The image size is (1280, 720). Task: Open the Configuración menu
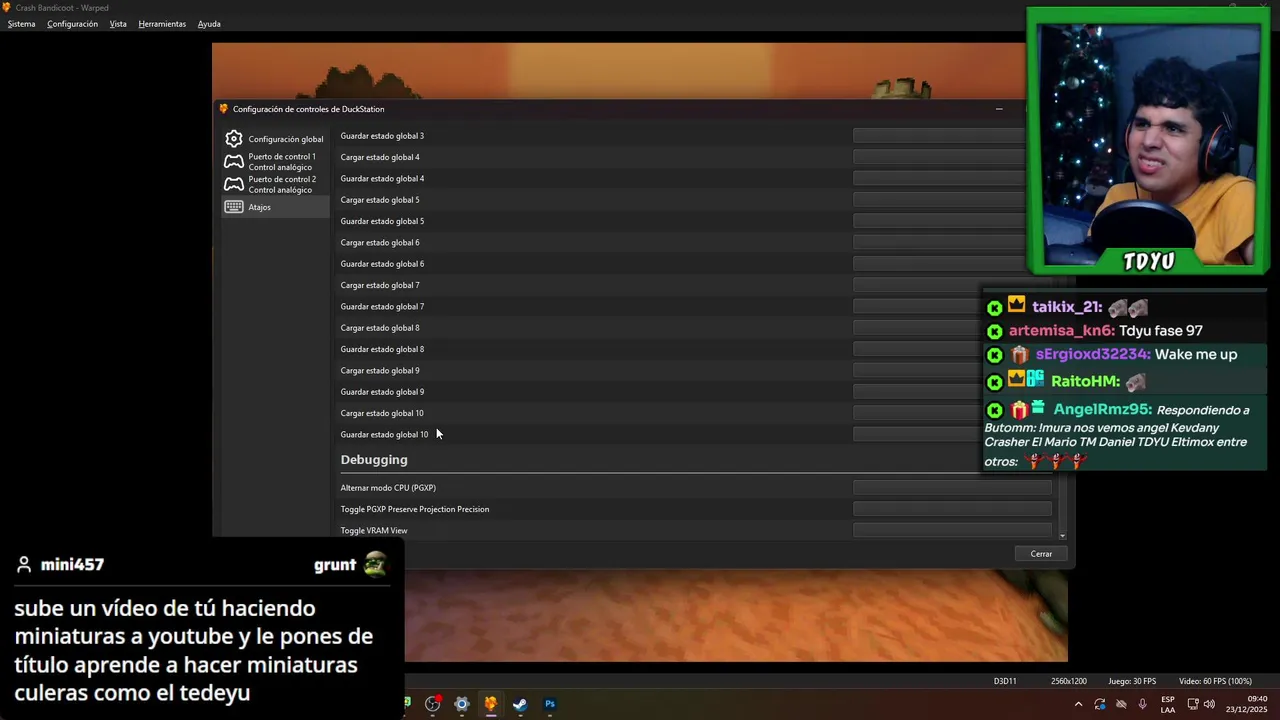72,24
